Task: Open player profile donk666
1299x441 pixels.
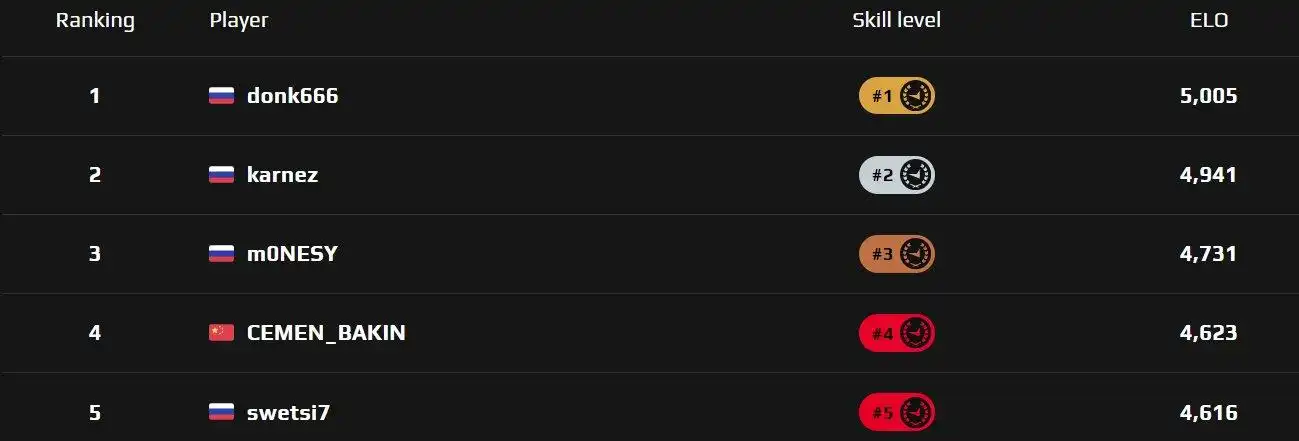Action: click(292, 96)
